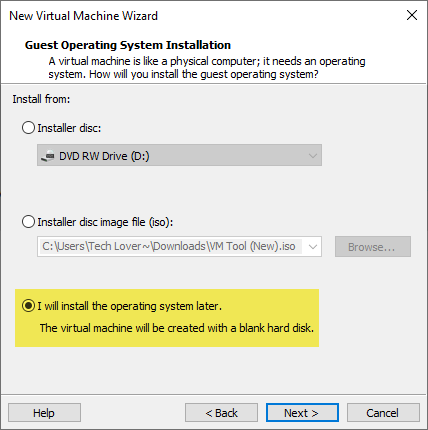This screenshot has height=430, width=428.
Task: Click the blank hard disk description text
Action: point(177,328)
